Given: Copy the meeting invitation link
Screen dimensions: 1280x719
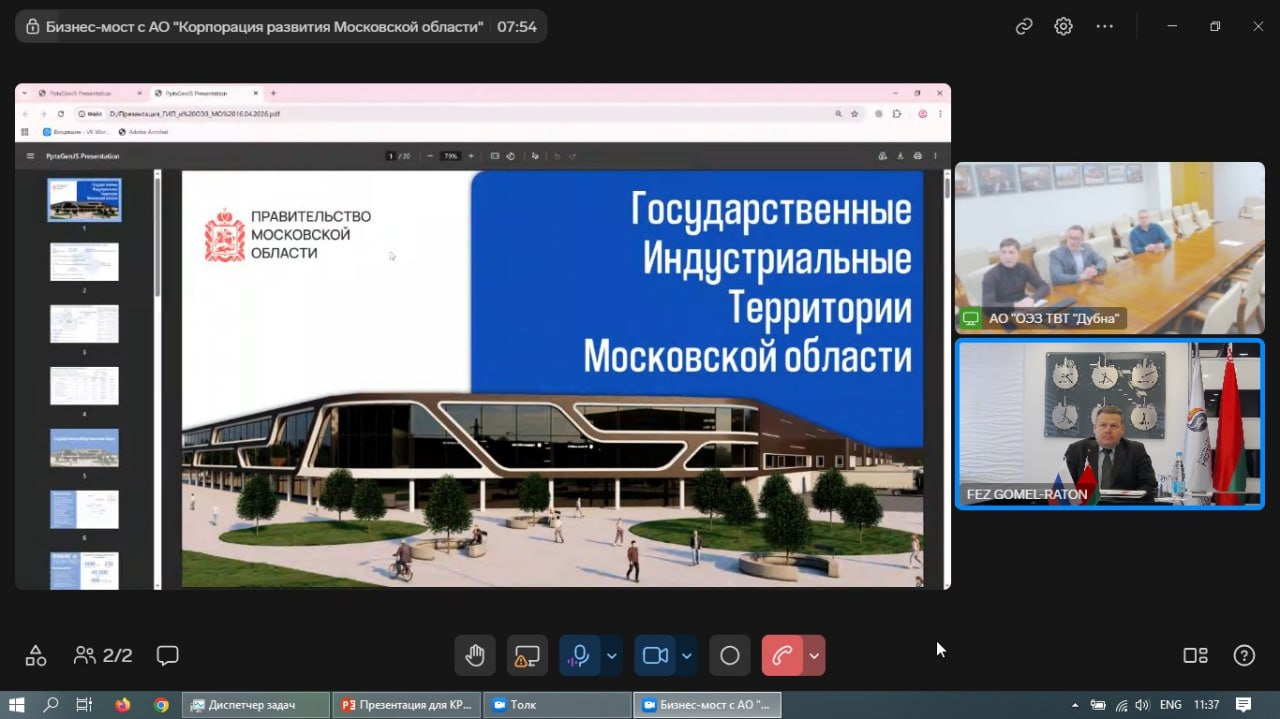Looking at the screenshot, I should 1024,27.
